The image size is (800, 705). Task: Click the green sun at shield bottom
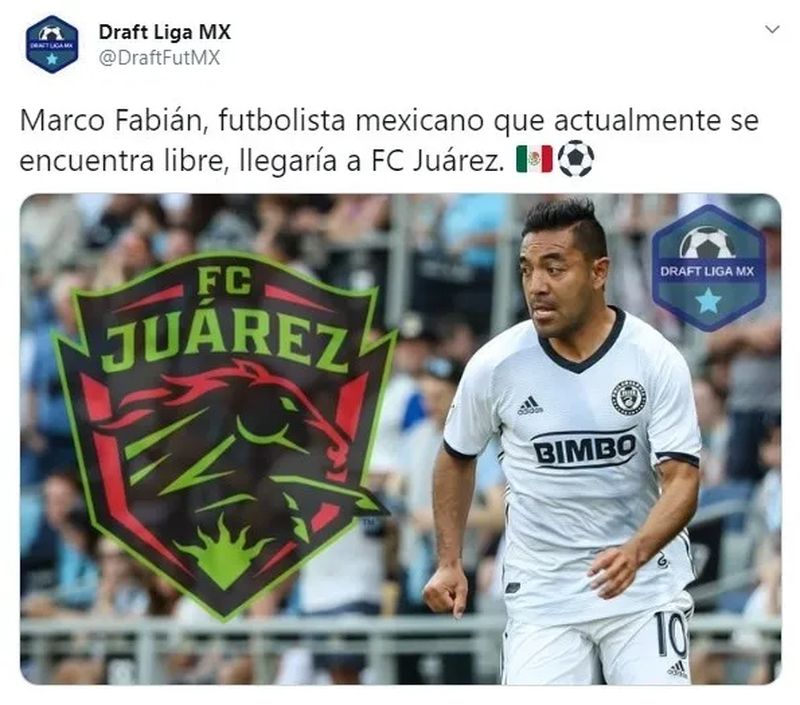point(224,552)
